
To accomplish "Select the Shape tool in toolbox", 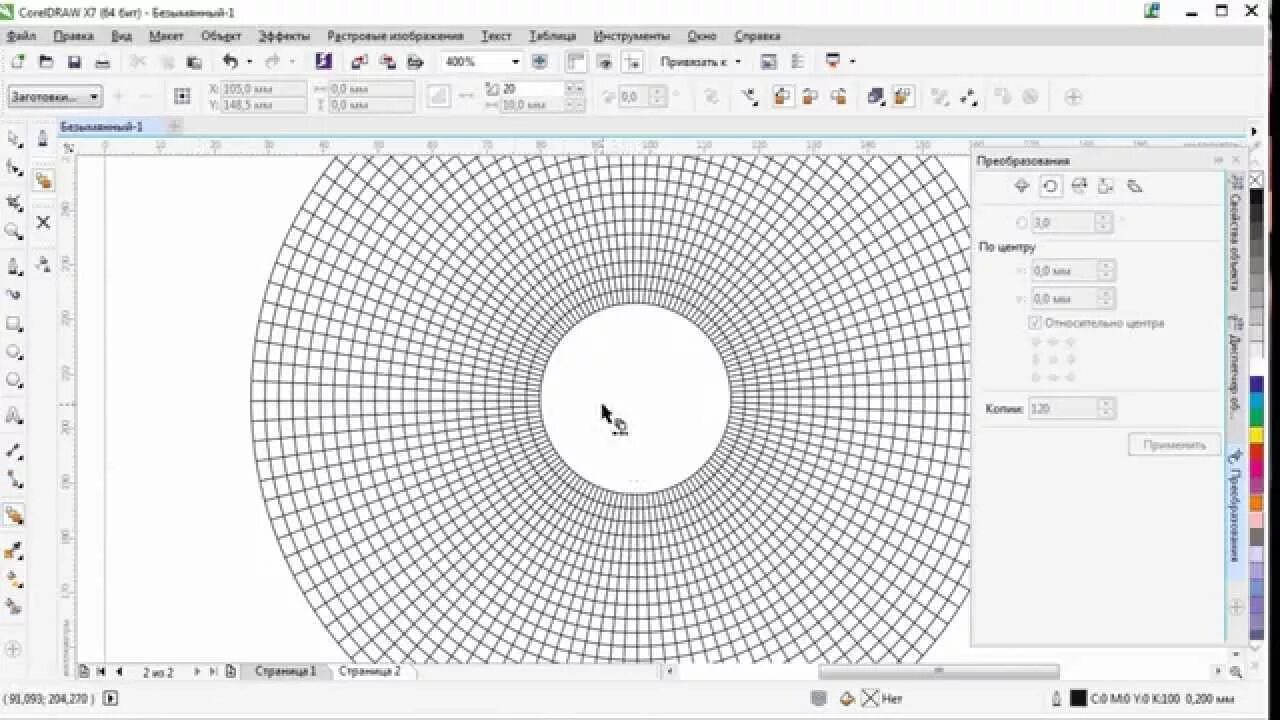I will [14, 168].
